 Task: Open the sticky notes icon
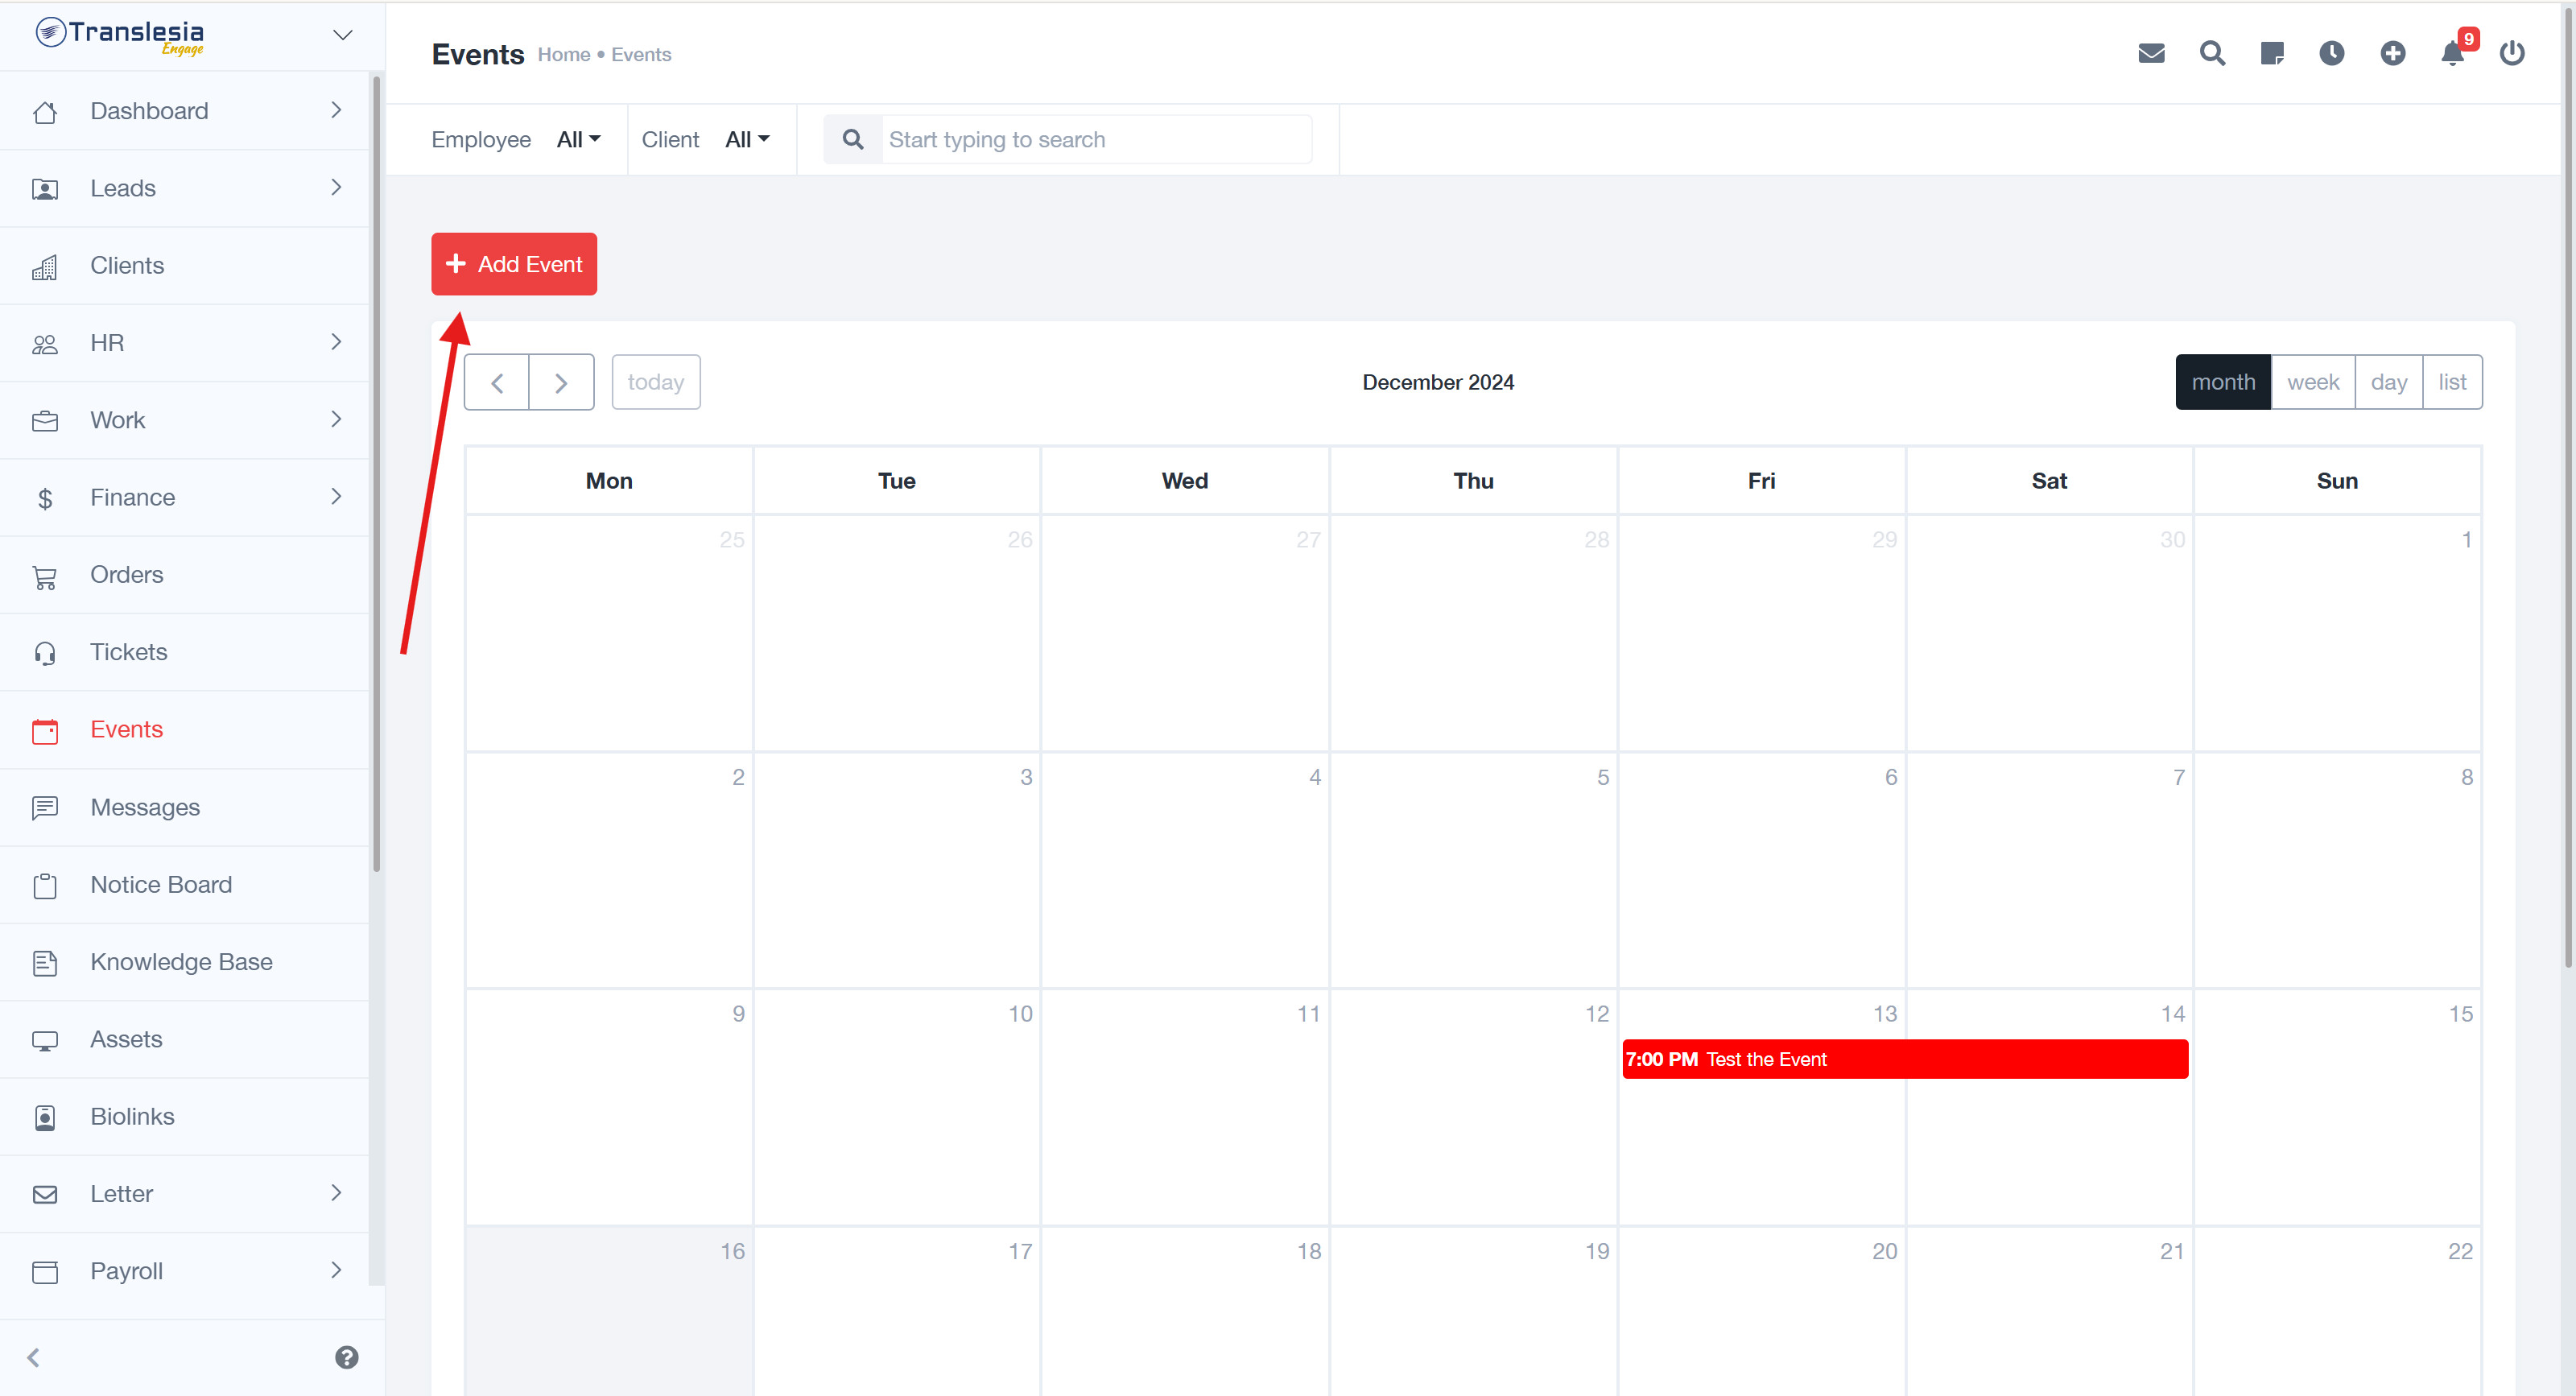tap(2272, 53)
